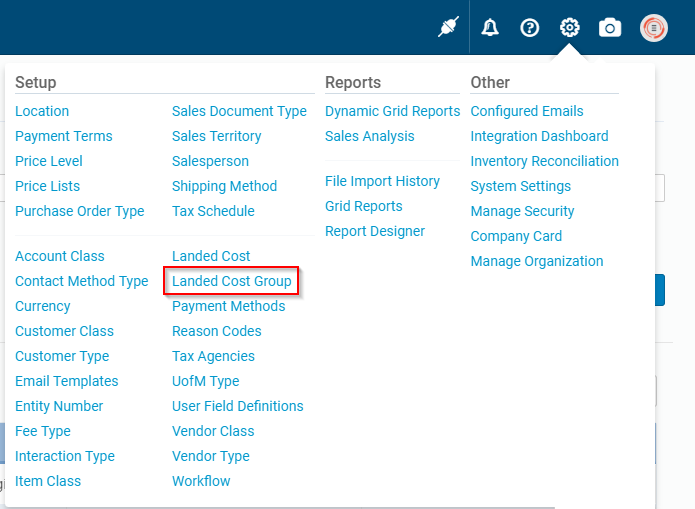Screen dimensions: 695x509
Task: Go to Inventory Reconciliation
Action: tap(544, 161)
